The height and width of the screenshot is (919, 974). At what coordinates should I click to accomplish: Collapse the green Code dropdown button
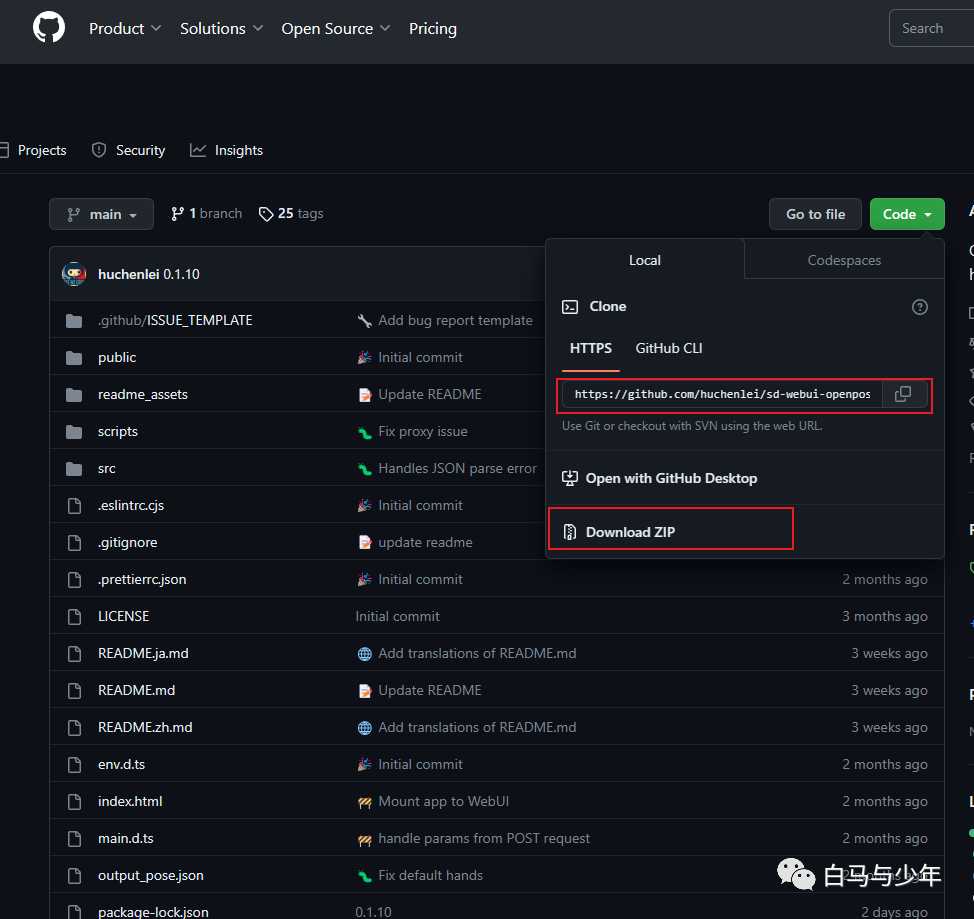907,214
